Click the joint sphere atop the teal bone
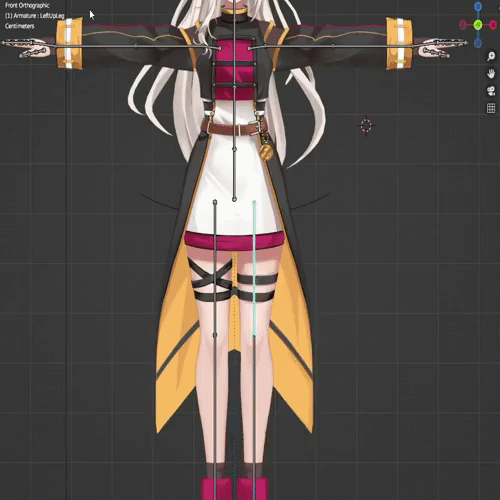The height and width of the screenshot is (500, 500). click(254, 202)
